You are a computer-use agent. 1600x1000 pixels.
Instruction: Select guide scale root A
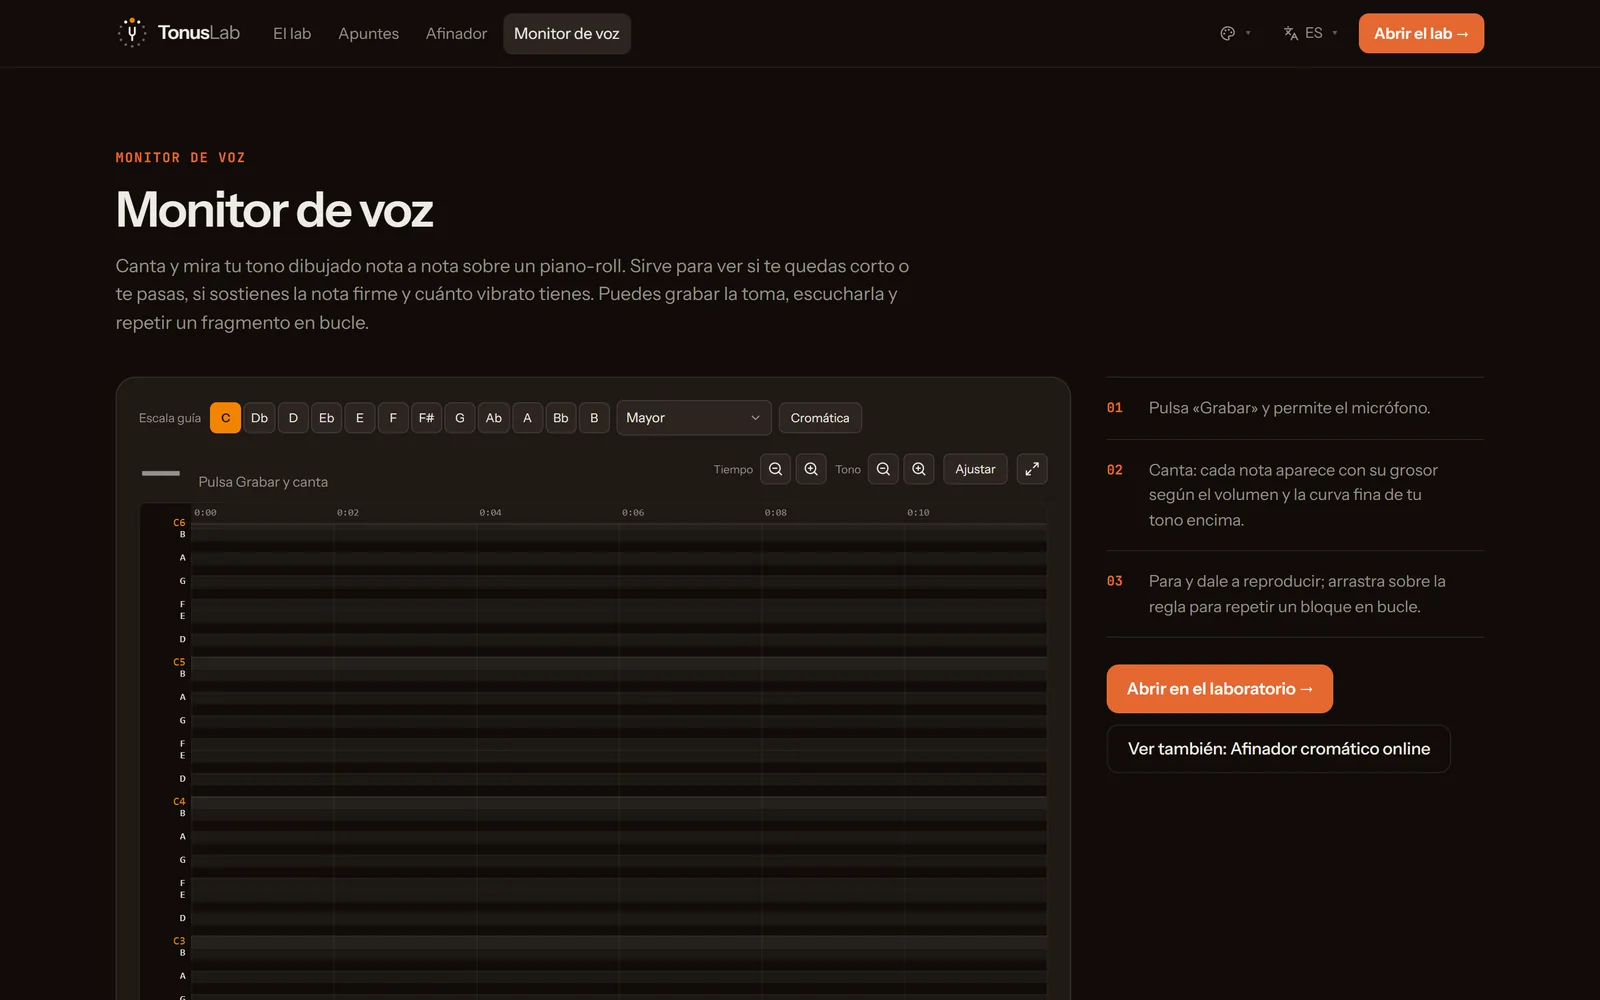[527, 418]
